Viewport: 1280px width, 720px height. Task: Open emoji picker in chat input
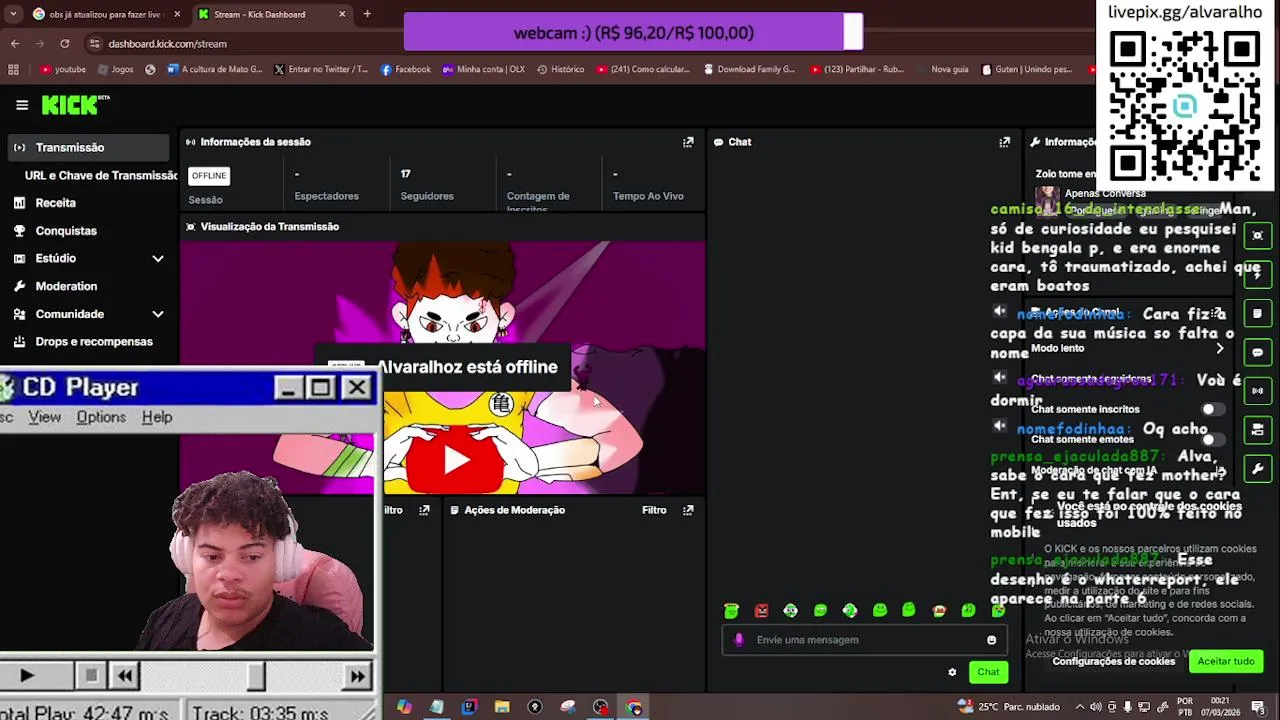[991, 640]
